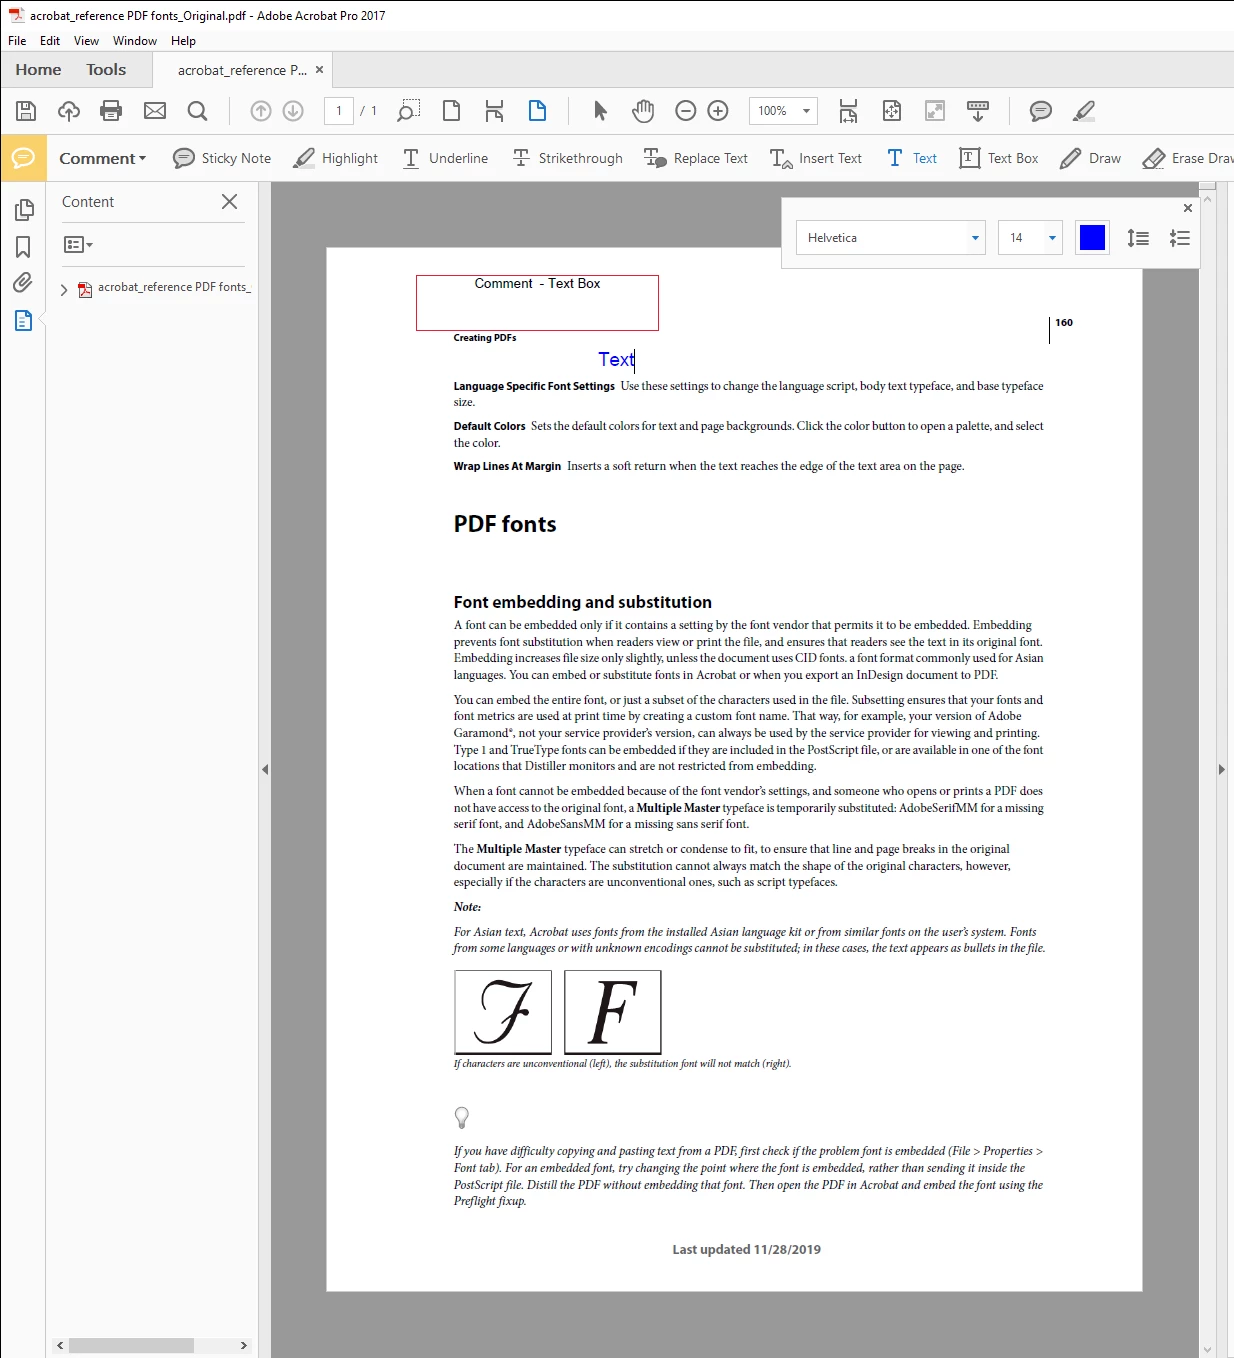Click the blue text color swatch
Image resolution: width=1234 pixels, height=1358 pixels.
click(1092, 238)
